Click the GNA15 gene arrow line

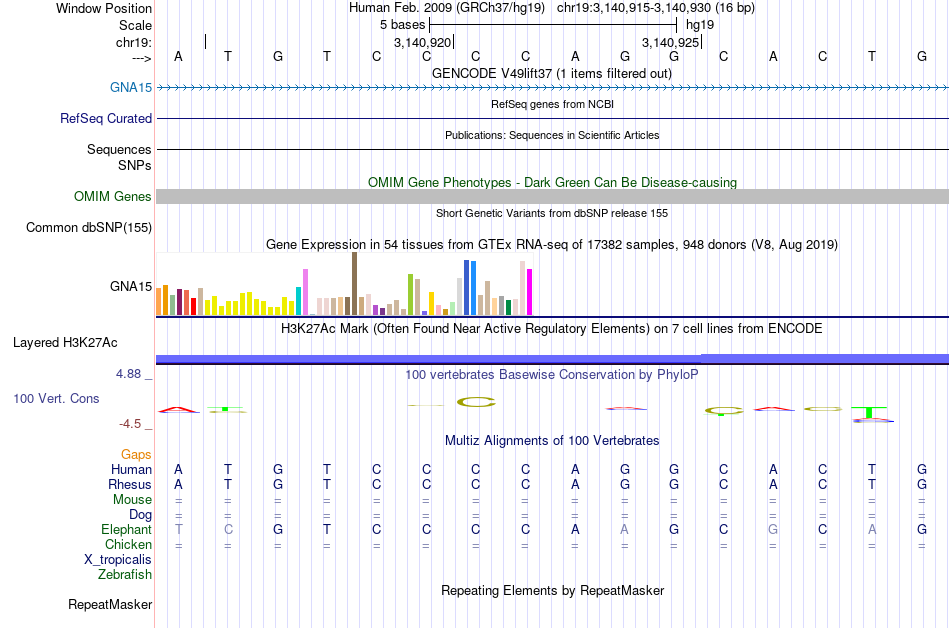[553, 88]
